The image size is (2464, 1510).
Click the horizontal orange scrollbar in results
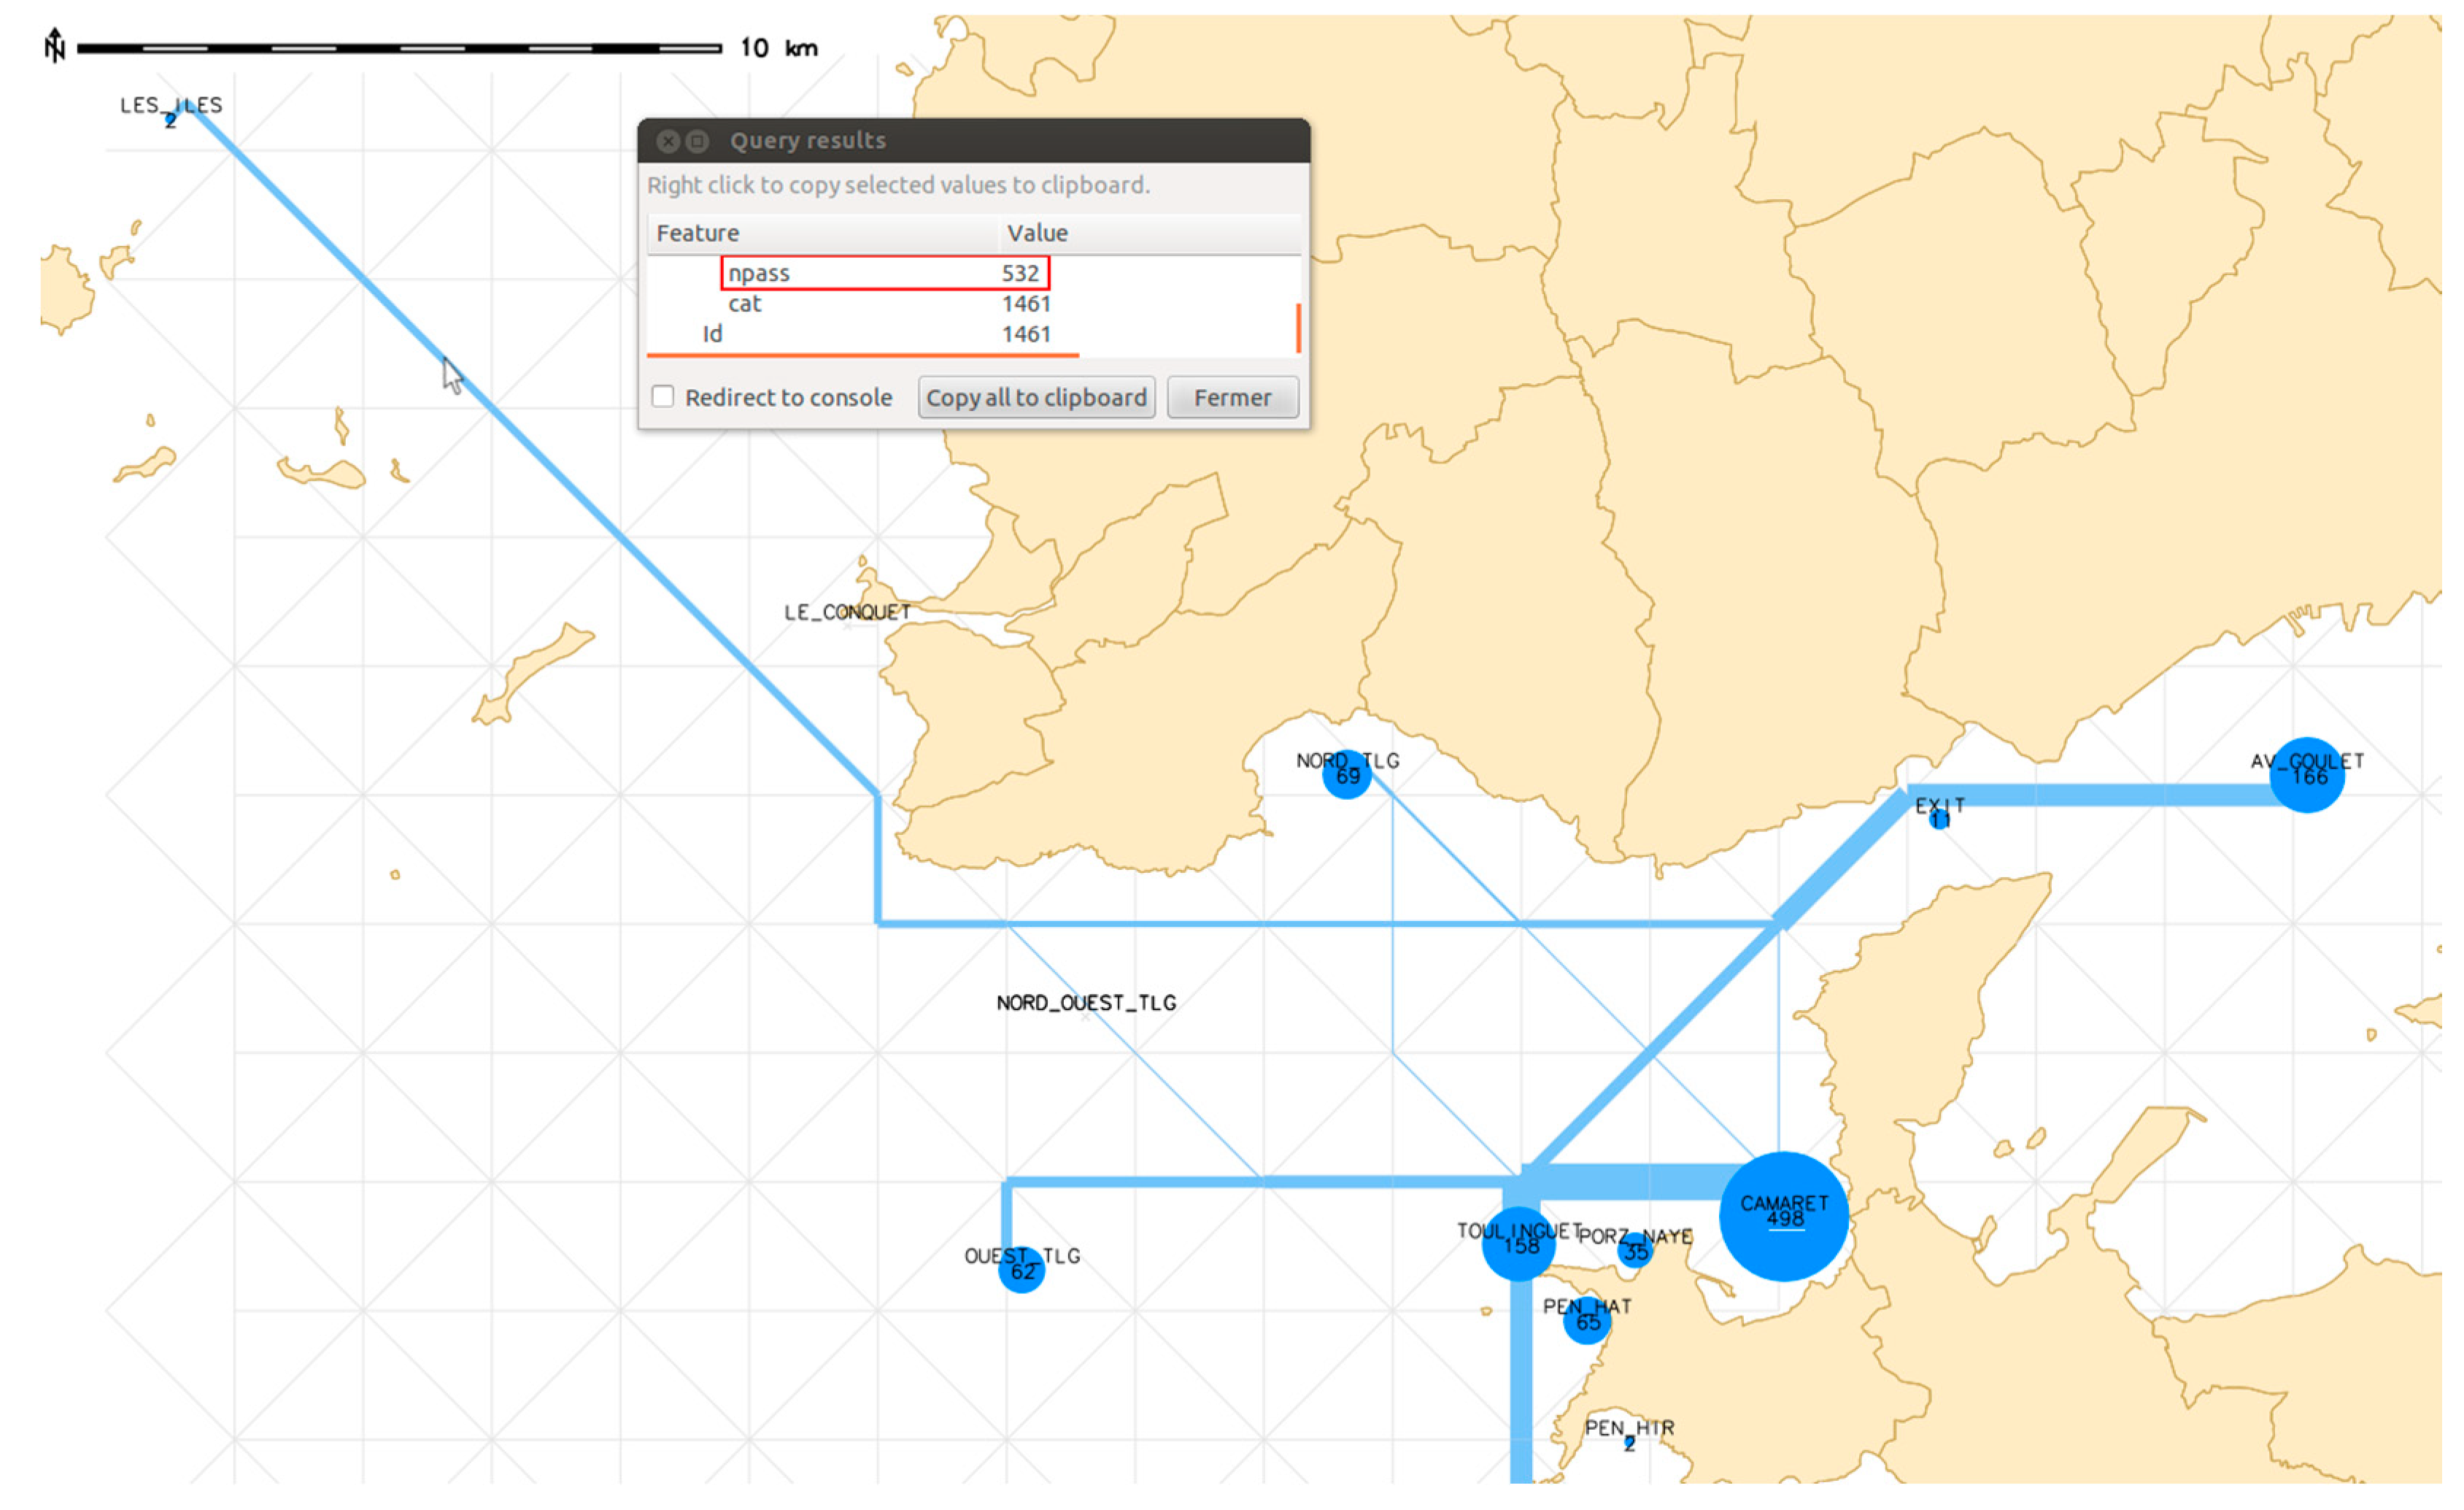click(862, 355)
